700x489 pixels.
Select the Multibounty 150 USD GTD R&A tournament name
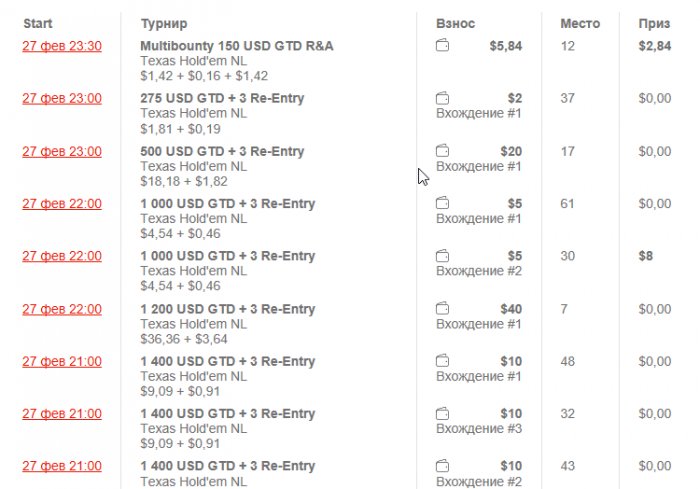coord(237,46)
